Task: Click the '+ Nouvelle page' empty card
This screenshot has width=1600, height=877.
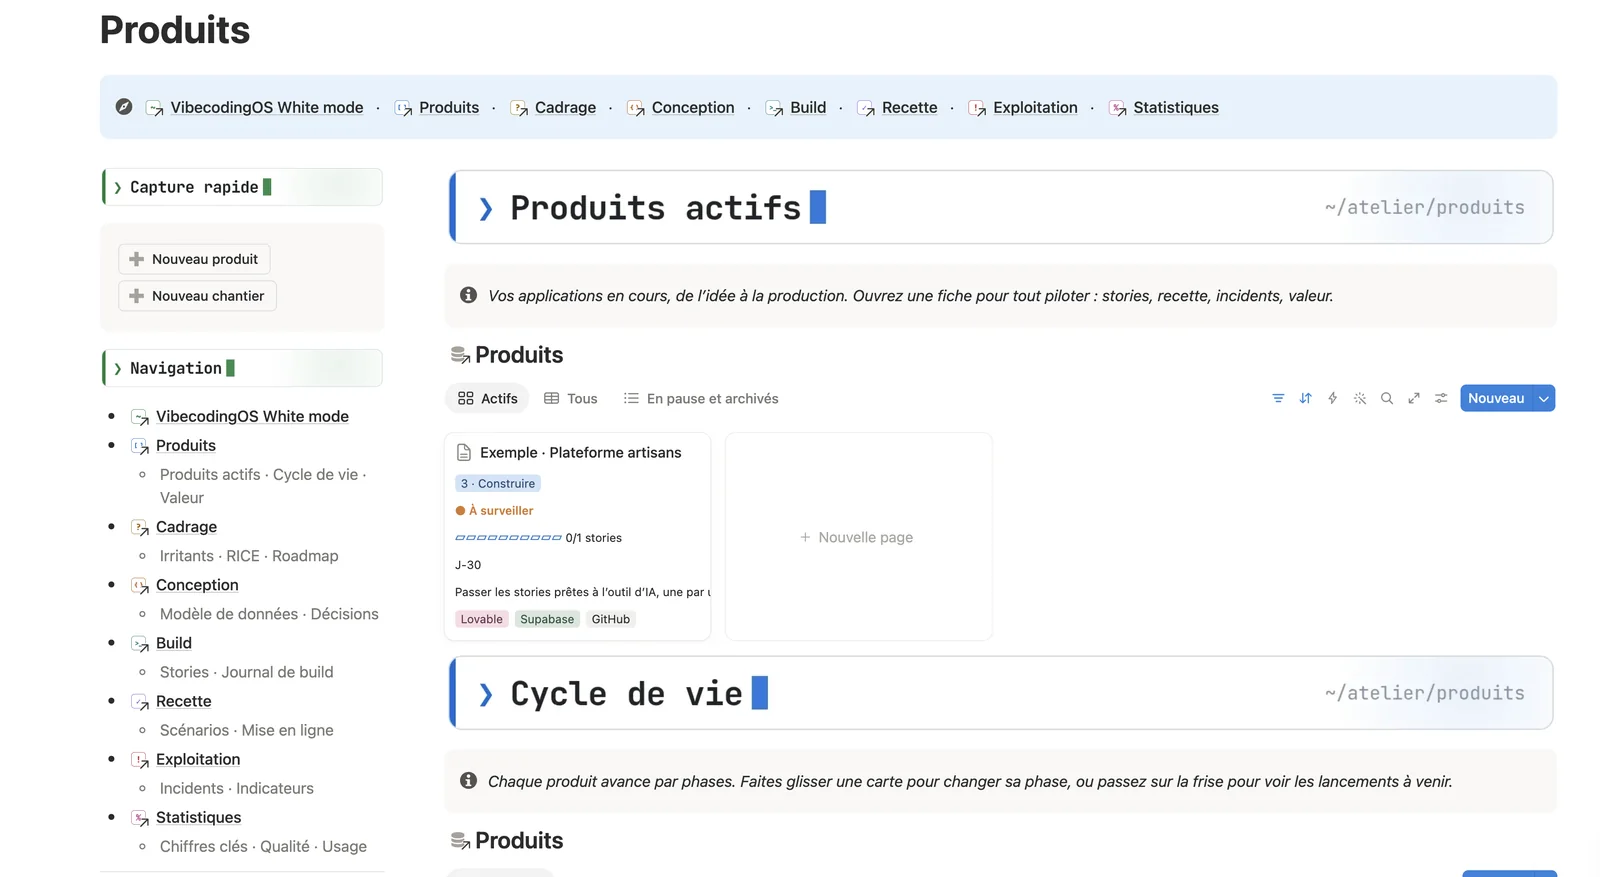Action: click(858, 537)
